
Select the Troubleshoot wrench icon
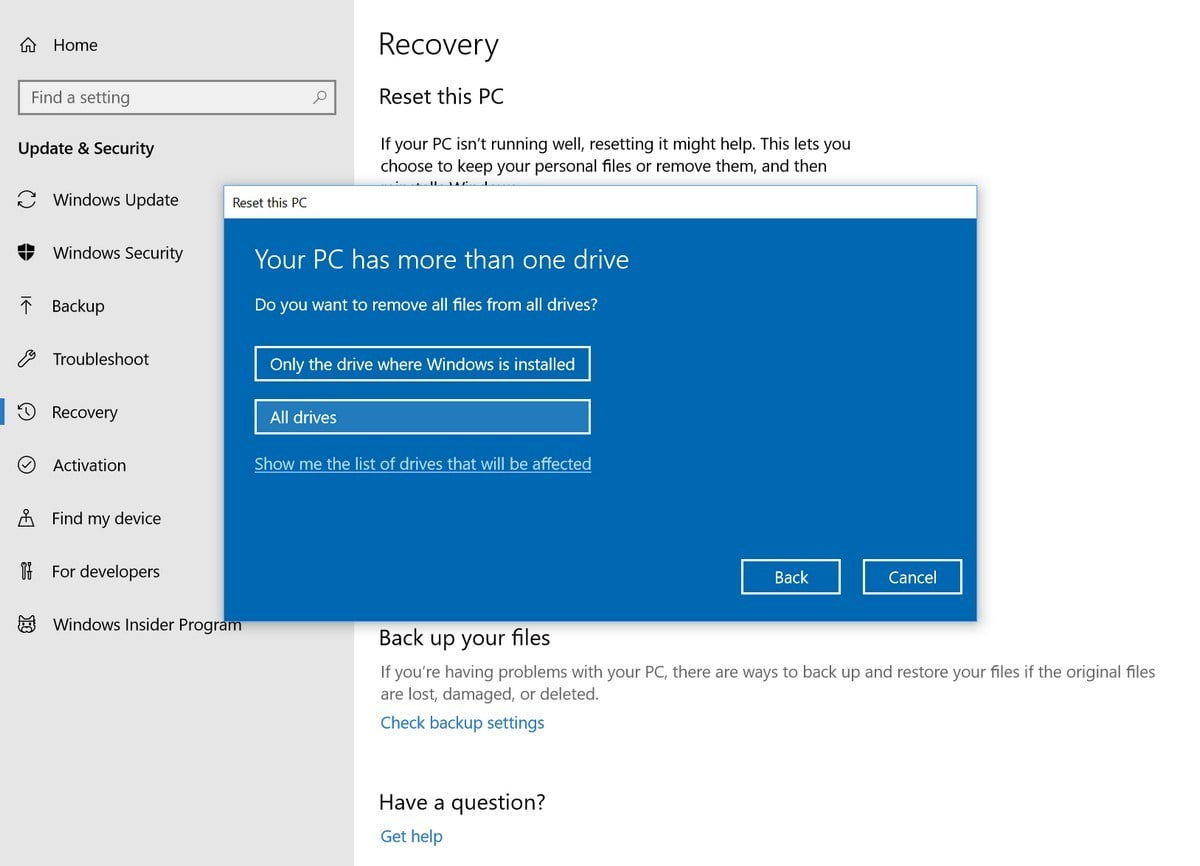coord(28,358)
